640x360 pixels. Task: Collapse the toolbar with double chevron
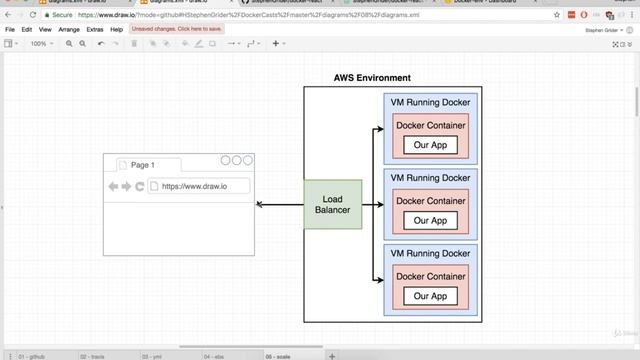pyautogui.click(x=630, y=44)
